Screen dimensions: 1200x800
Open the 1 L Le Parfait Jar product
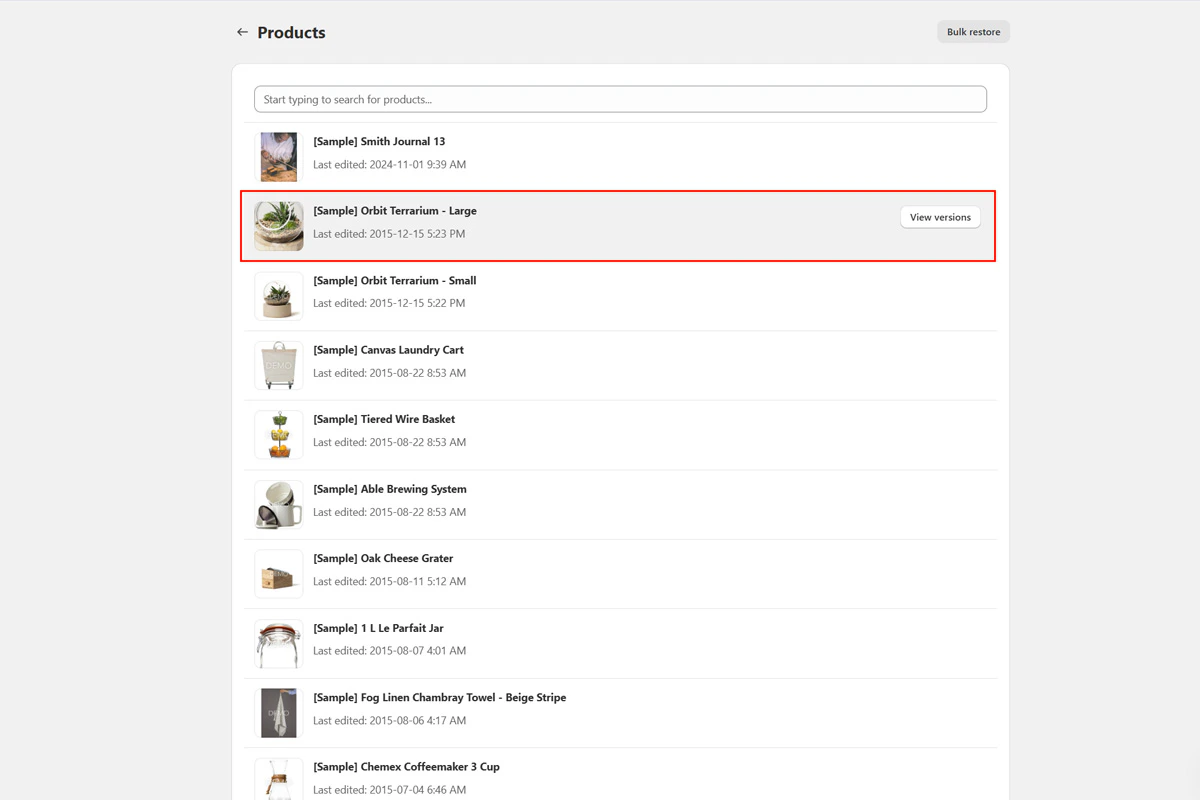[378, 627]
